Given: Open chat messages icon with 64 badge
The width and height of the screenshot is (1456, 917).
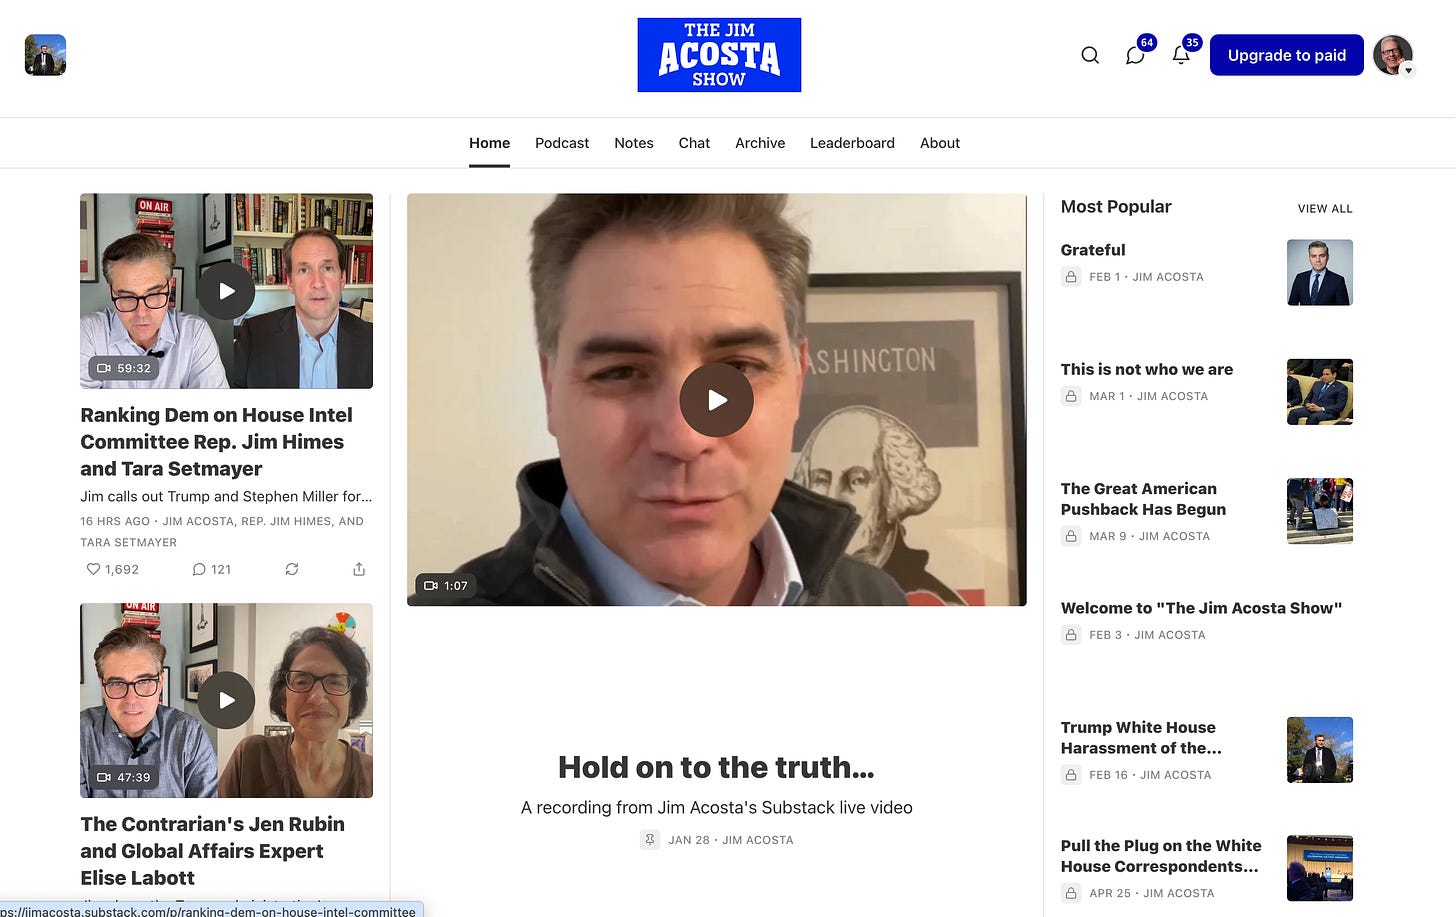Looking at the screenshot, I should (1136, 54).
